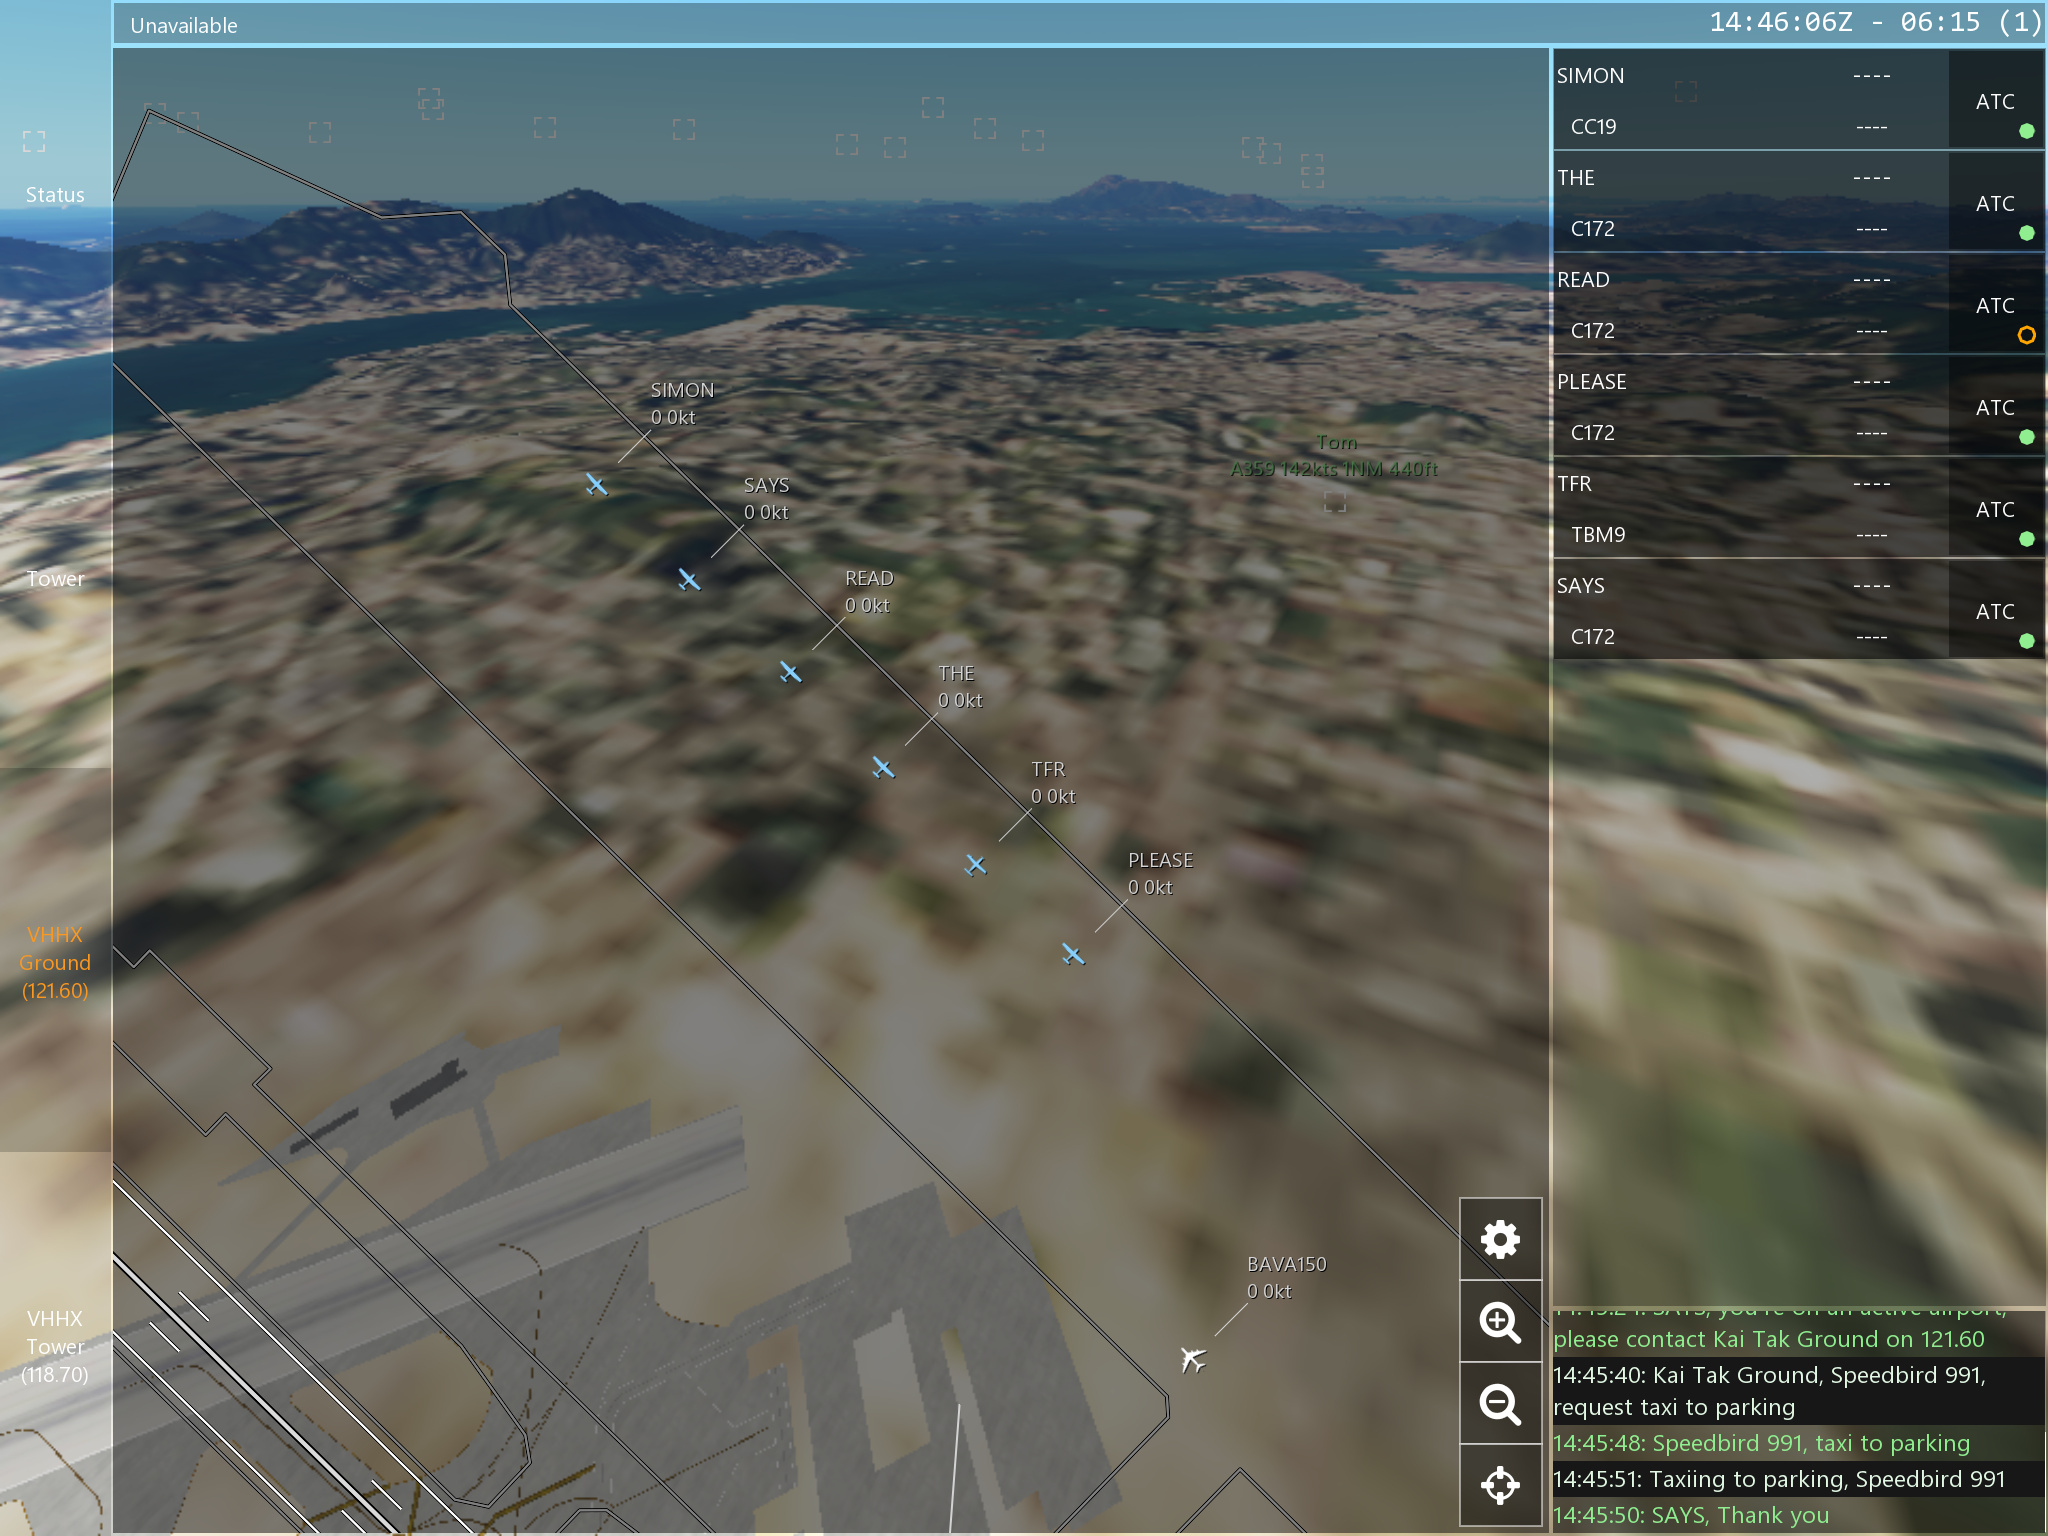
Task: Open ATC options for THE C172 strip
Action: pos(1994,203)
